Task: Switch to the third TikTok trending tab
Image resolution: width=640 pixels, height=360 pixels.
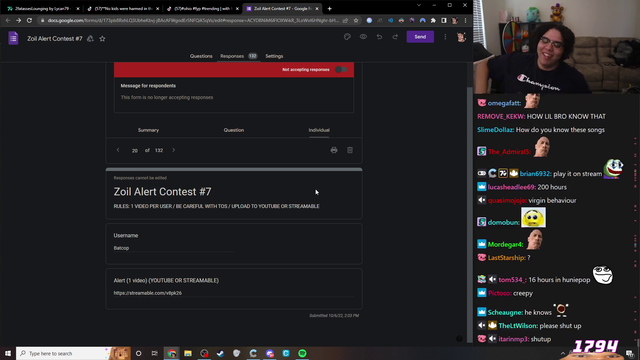Action: (x=203, y=9)
